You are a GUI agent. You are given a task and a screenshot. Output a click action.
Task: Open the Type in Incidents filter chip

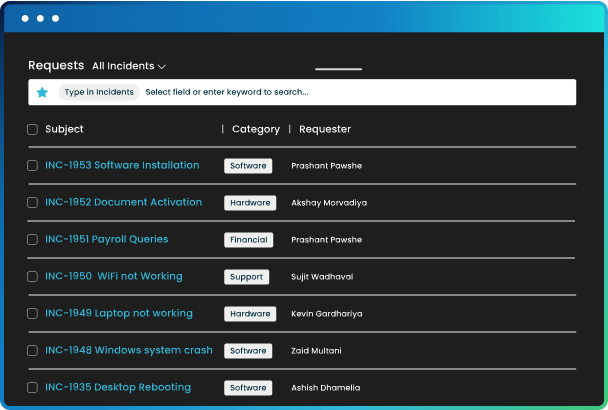99,92
